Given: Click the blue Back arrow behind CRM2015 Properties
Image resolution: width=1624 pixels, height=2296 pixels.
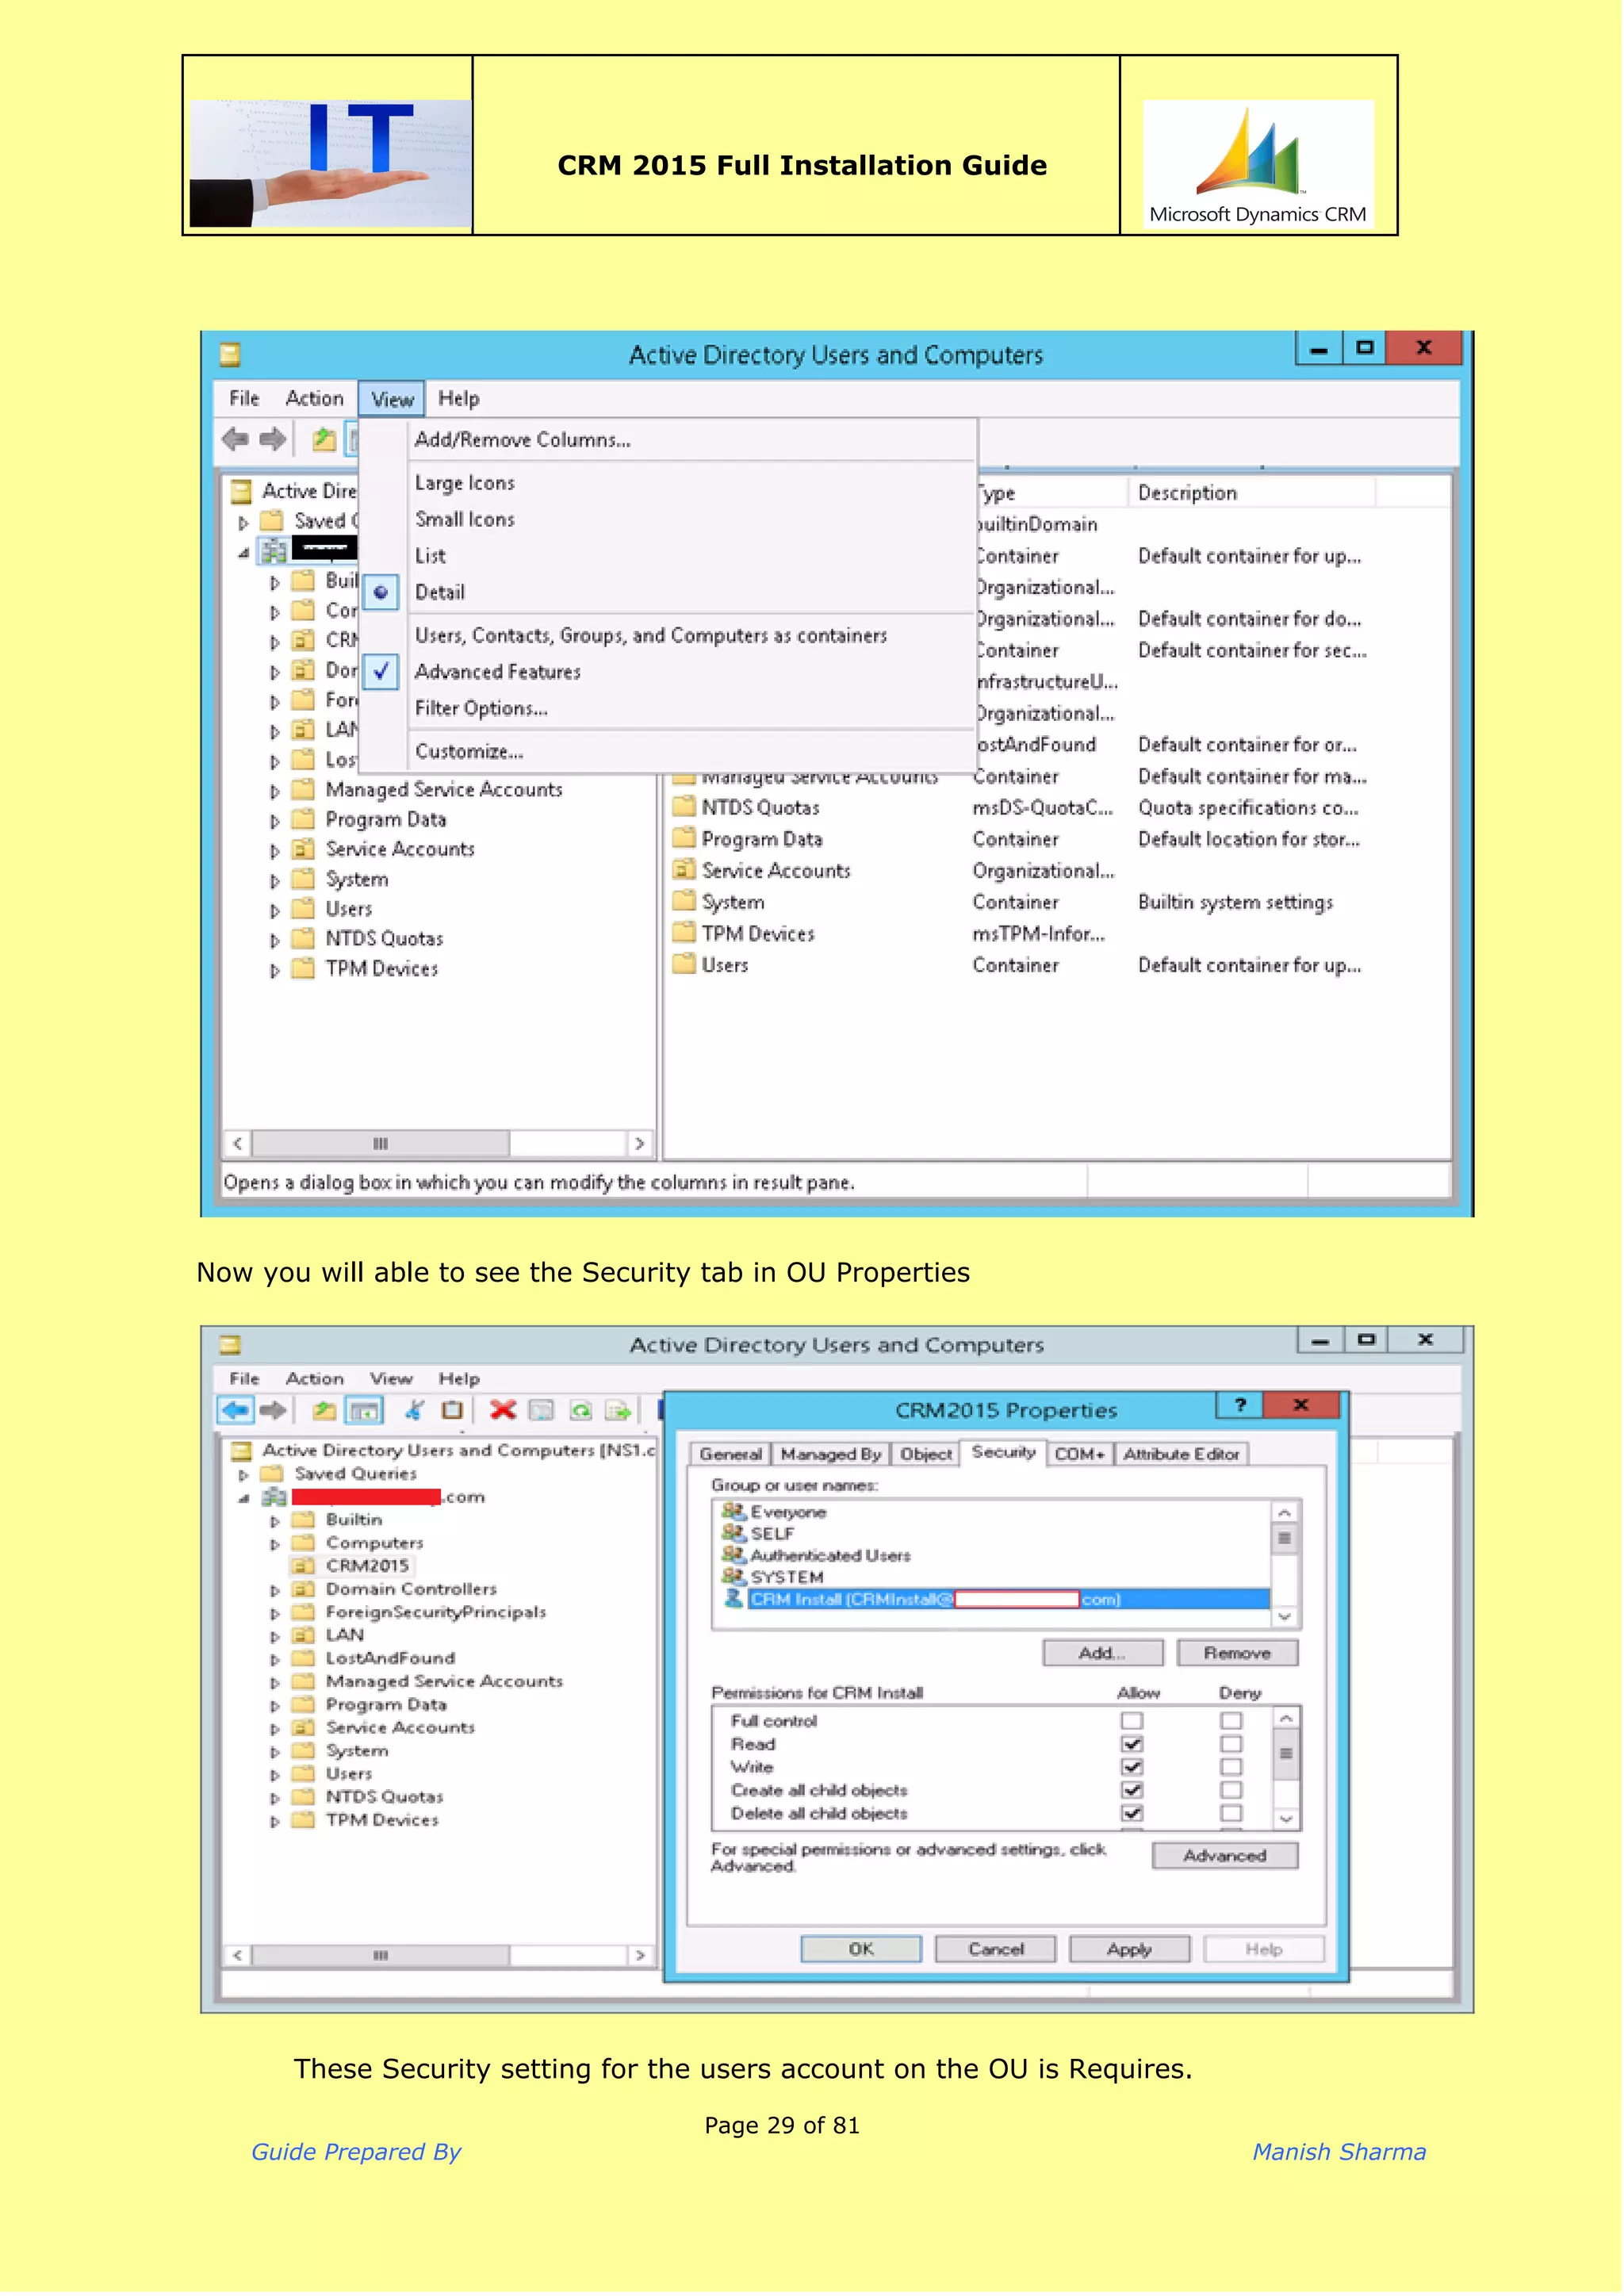Looking at the screenshot, I should 236,1411.
